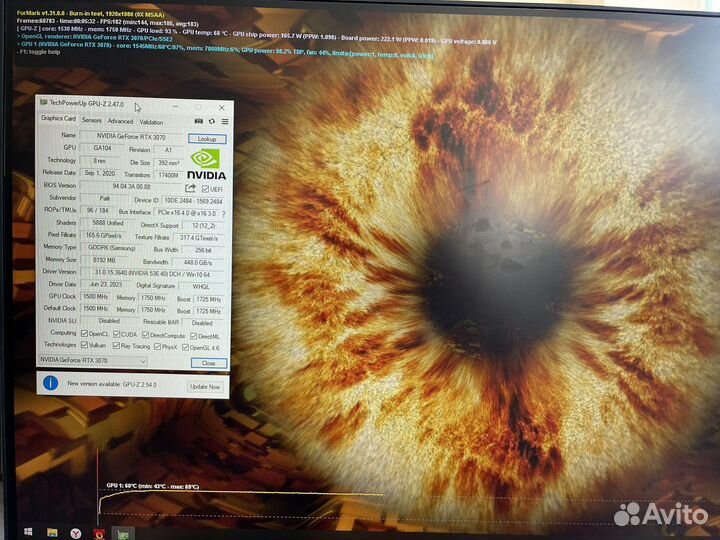Viewport: 720px width, 540px height.
Task: Toggle the Ray Tracing checkbox
Action: tap(116, 346)
